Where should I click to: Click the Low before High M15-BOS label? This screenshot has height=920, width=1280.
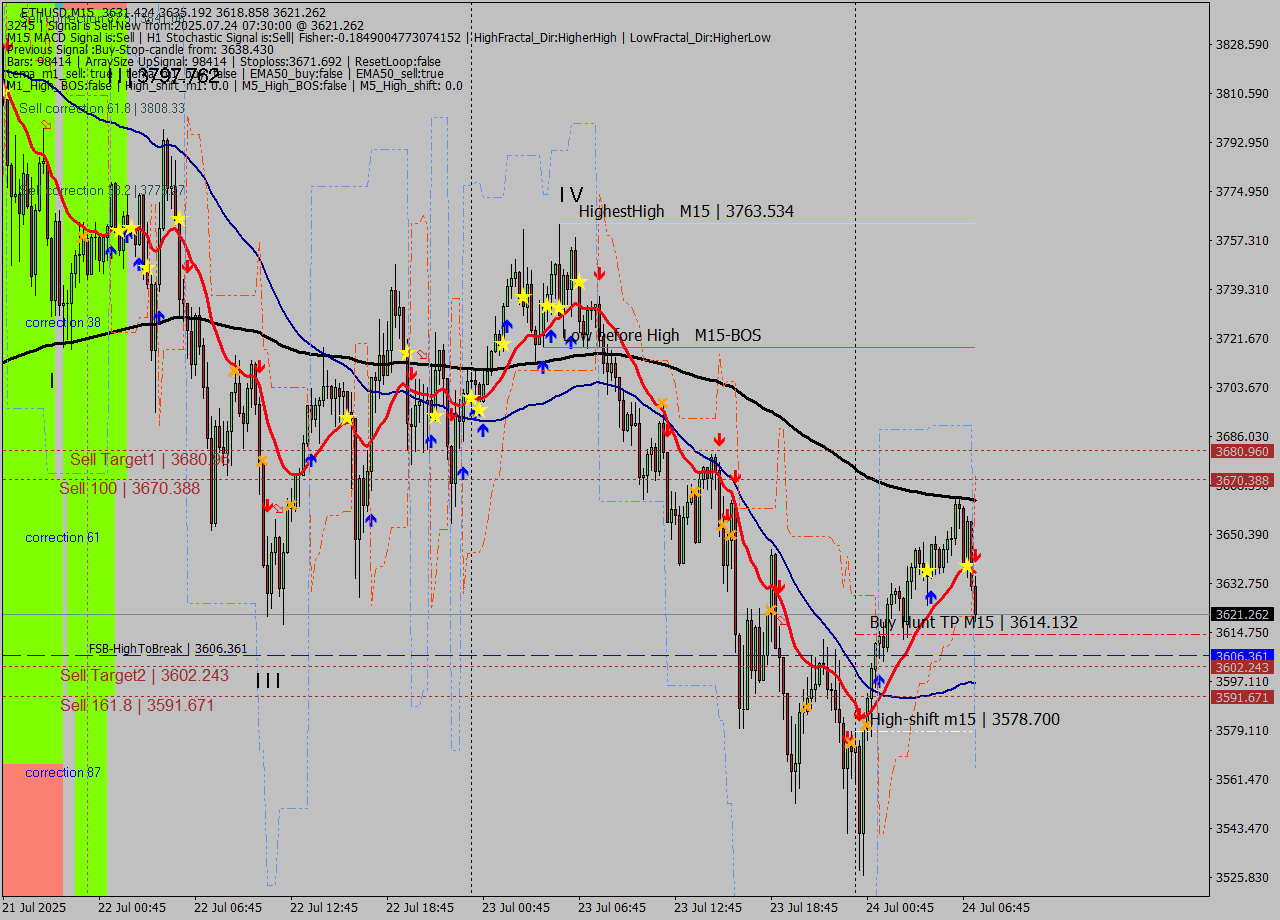[661, 335]
